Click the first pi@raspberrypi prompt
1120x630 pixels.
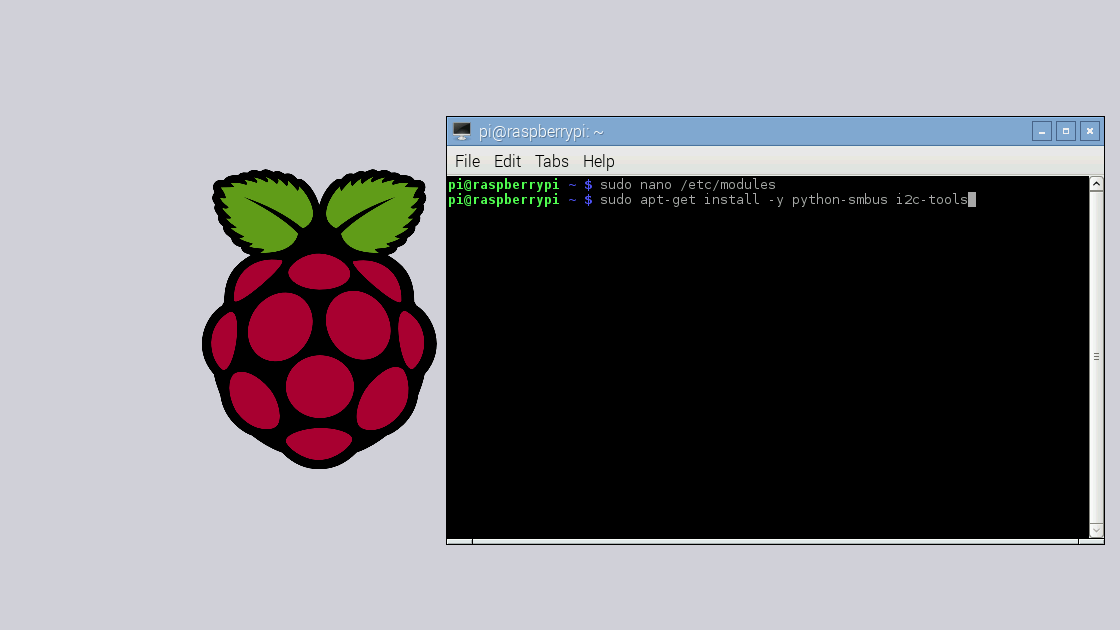tap(504, 185)
